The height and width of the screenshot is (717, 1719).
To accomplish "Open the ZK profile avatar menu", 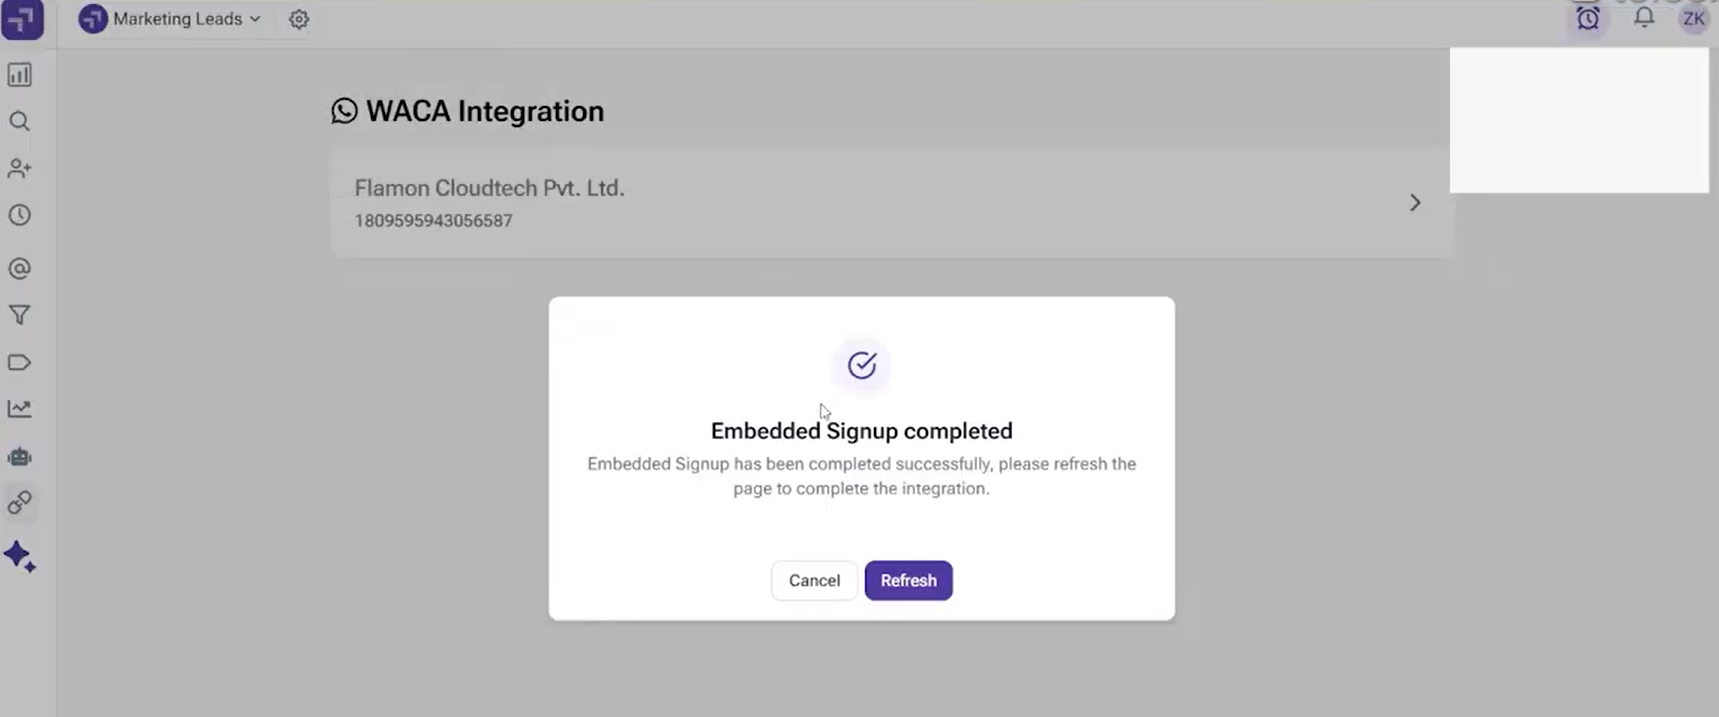I will [1694, 18].
